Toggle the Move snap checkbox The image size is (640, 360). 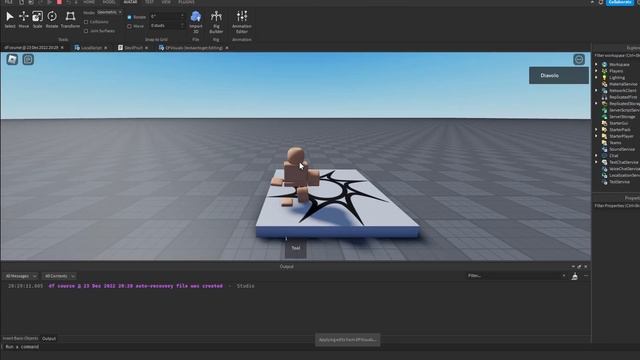click(x=129, y=26)
